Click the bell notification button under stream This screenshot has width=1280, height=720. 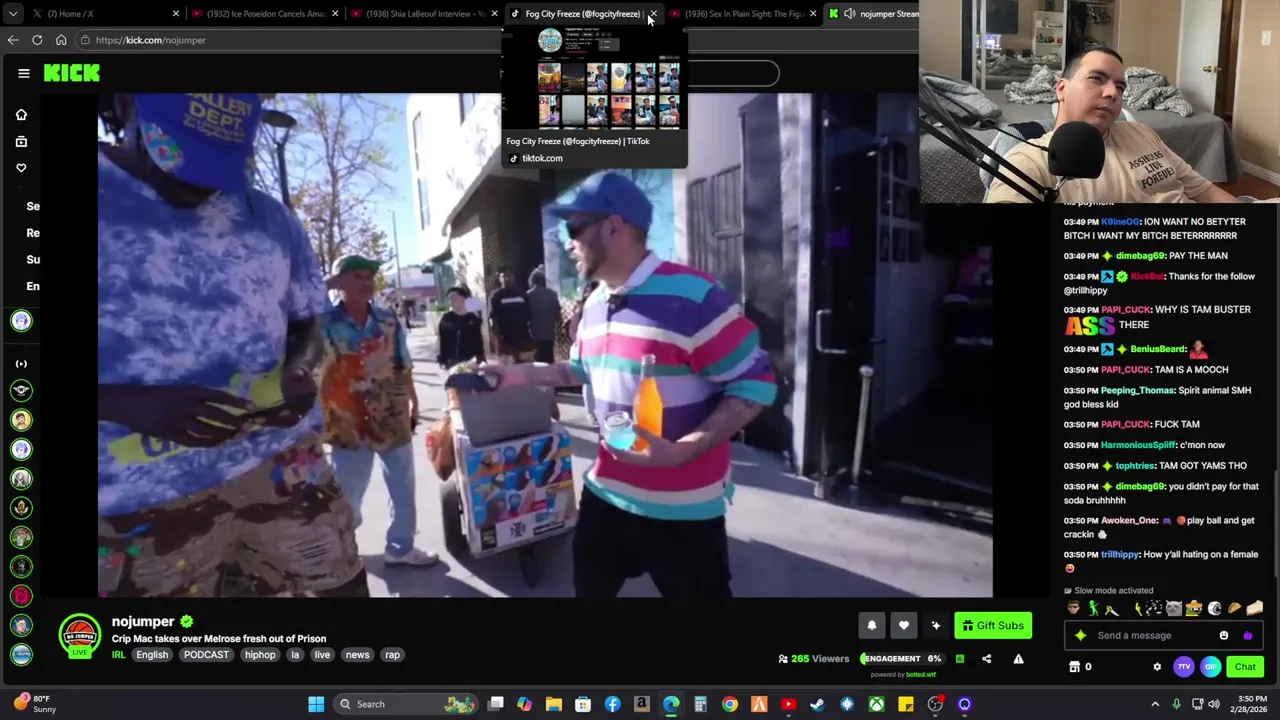[871, 626]
